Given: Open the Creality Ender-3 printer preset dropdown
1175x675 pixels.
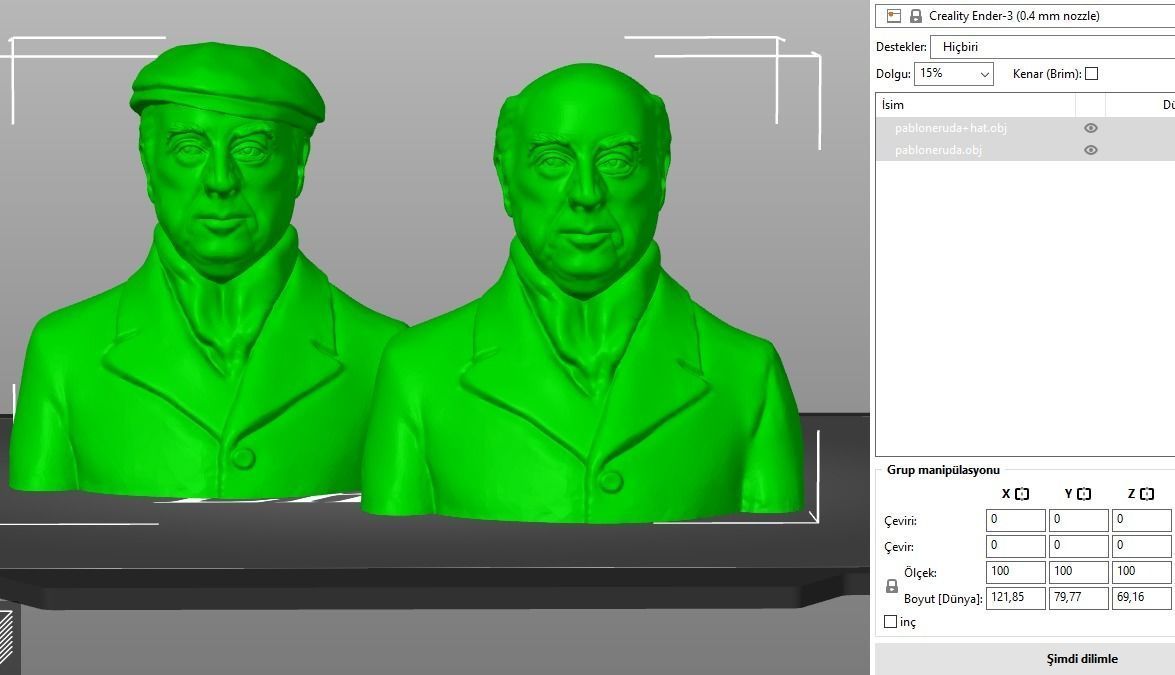Looking at the screenshot, I should 1025,16.
